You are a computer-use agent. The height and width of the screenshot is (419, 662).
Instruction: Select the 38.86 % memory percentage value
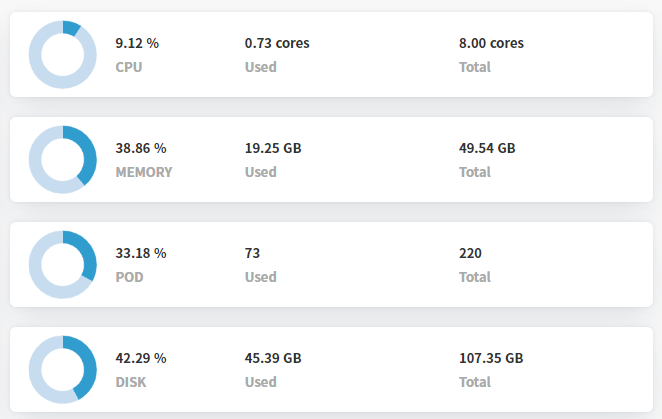pos(141,148)
